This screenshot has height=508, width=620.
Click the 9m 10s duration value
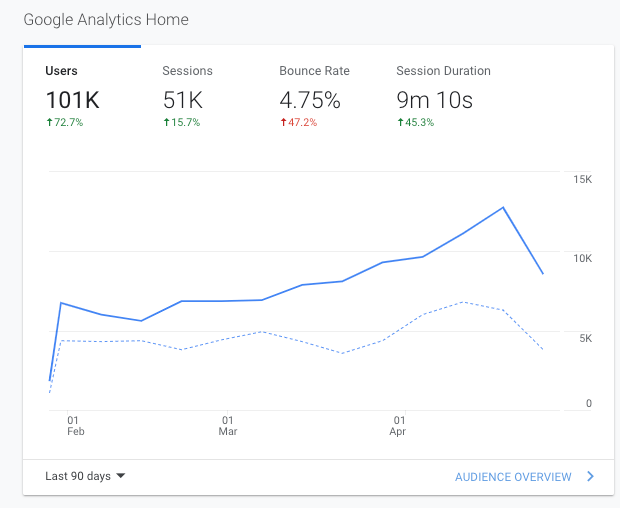coord(435,100)
